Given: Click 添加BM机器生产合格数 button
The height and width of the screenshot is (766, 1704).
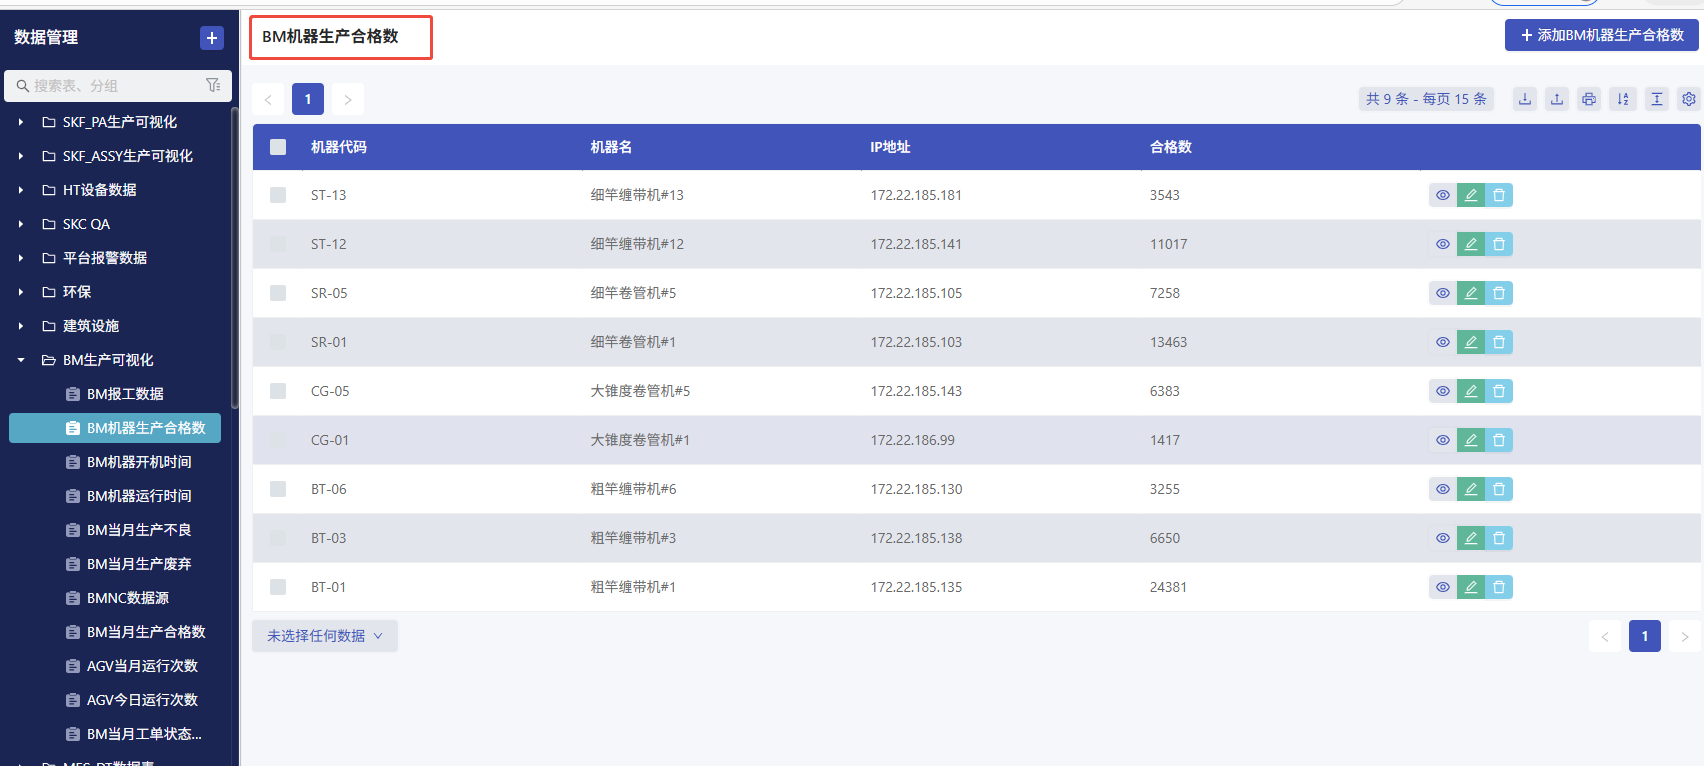Looking at the screenshot, I should 1602,35.
